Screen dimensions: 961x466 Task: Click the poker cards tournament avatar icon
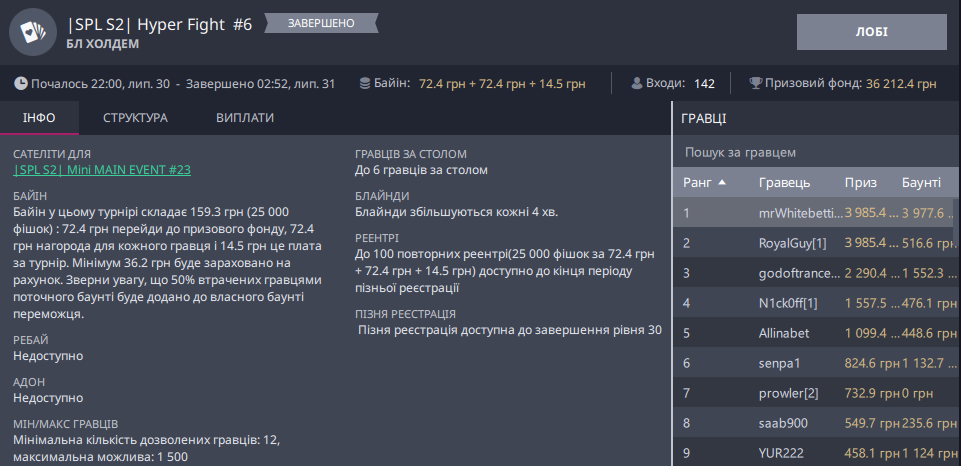tap(33, 32)
